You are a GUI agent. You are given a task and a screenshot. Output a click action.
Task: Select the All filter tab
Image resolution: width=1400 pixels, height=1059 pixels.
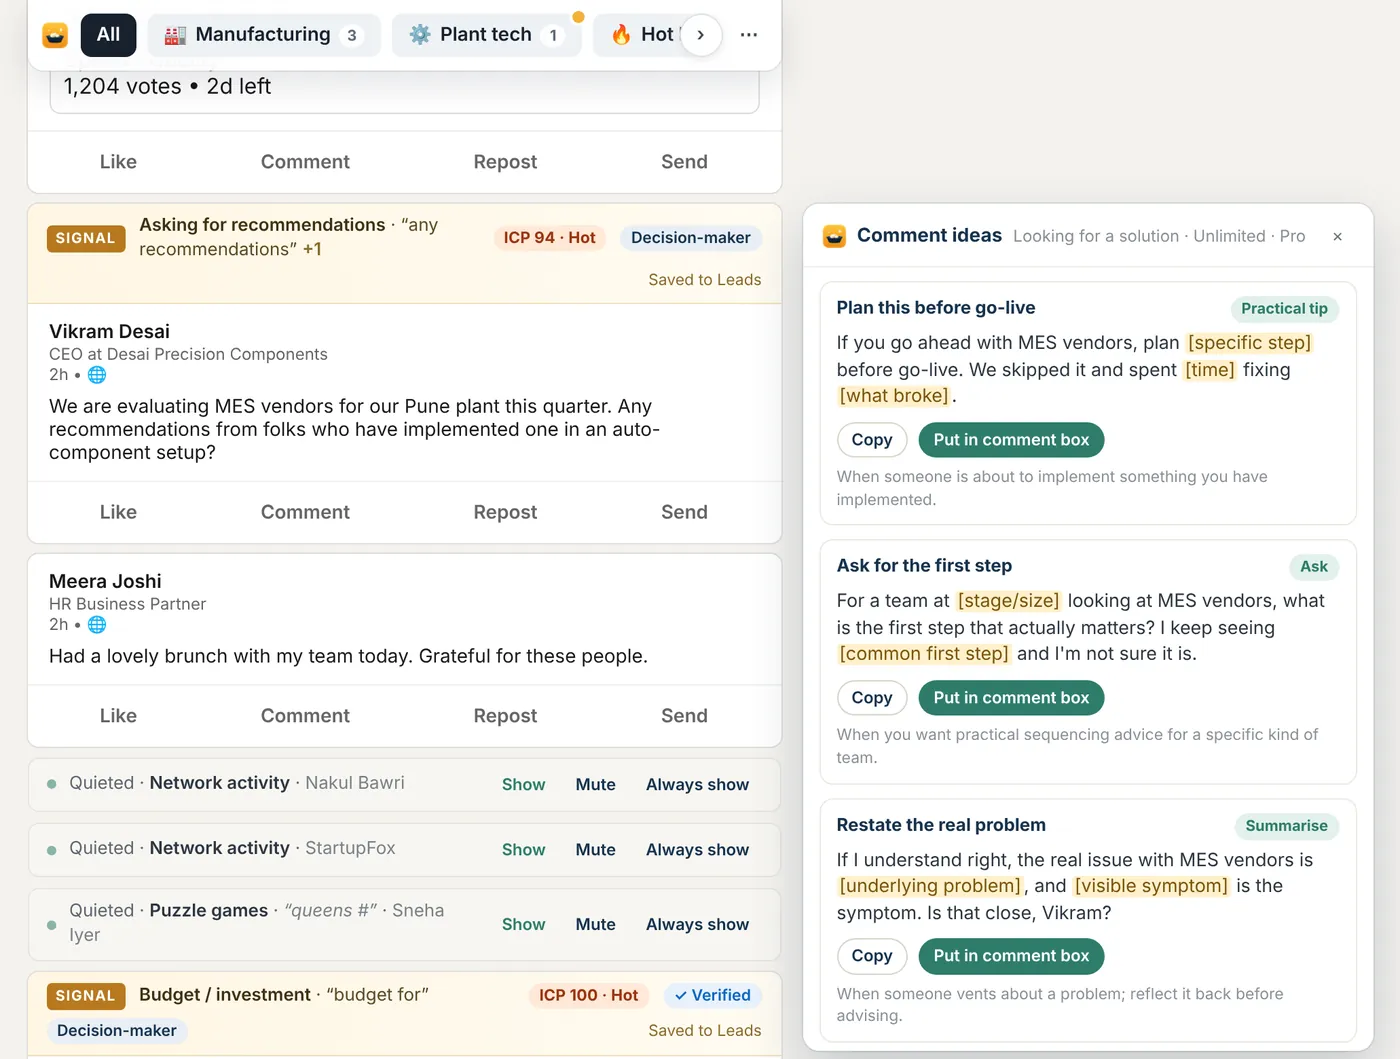point(108,35)
